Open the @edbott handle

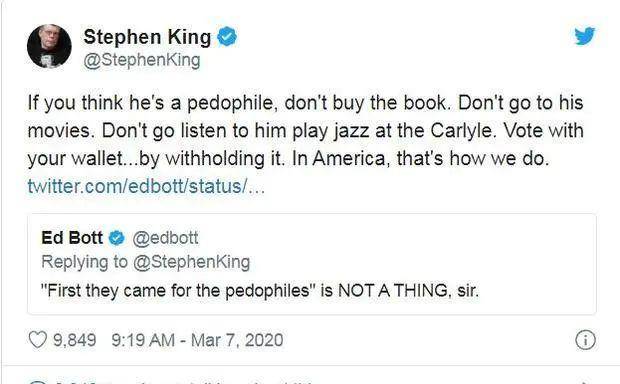[165, 238]
